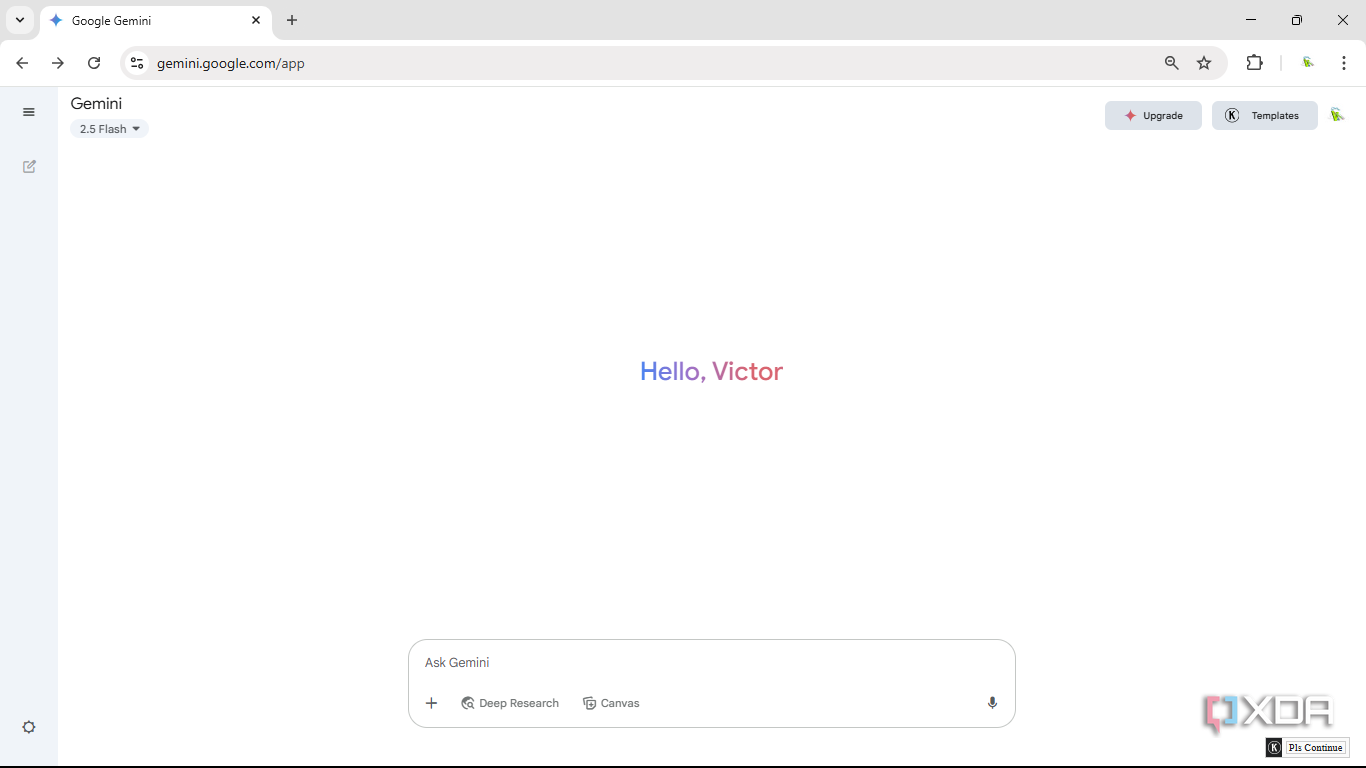
Task: Click the Pls Continue button
Action: click(x=1316, y=748)
